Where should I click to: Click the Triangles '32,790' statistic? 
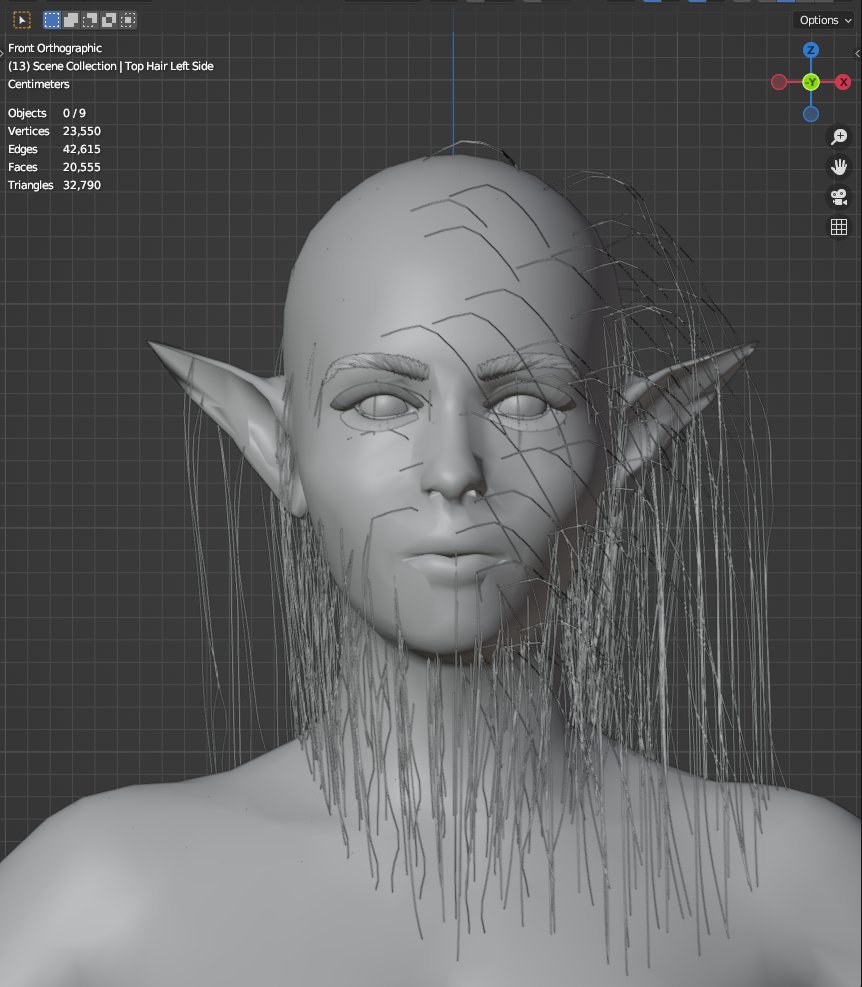82,185
